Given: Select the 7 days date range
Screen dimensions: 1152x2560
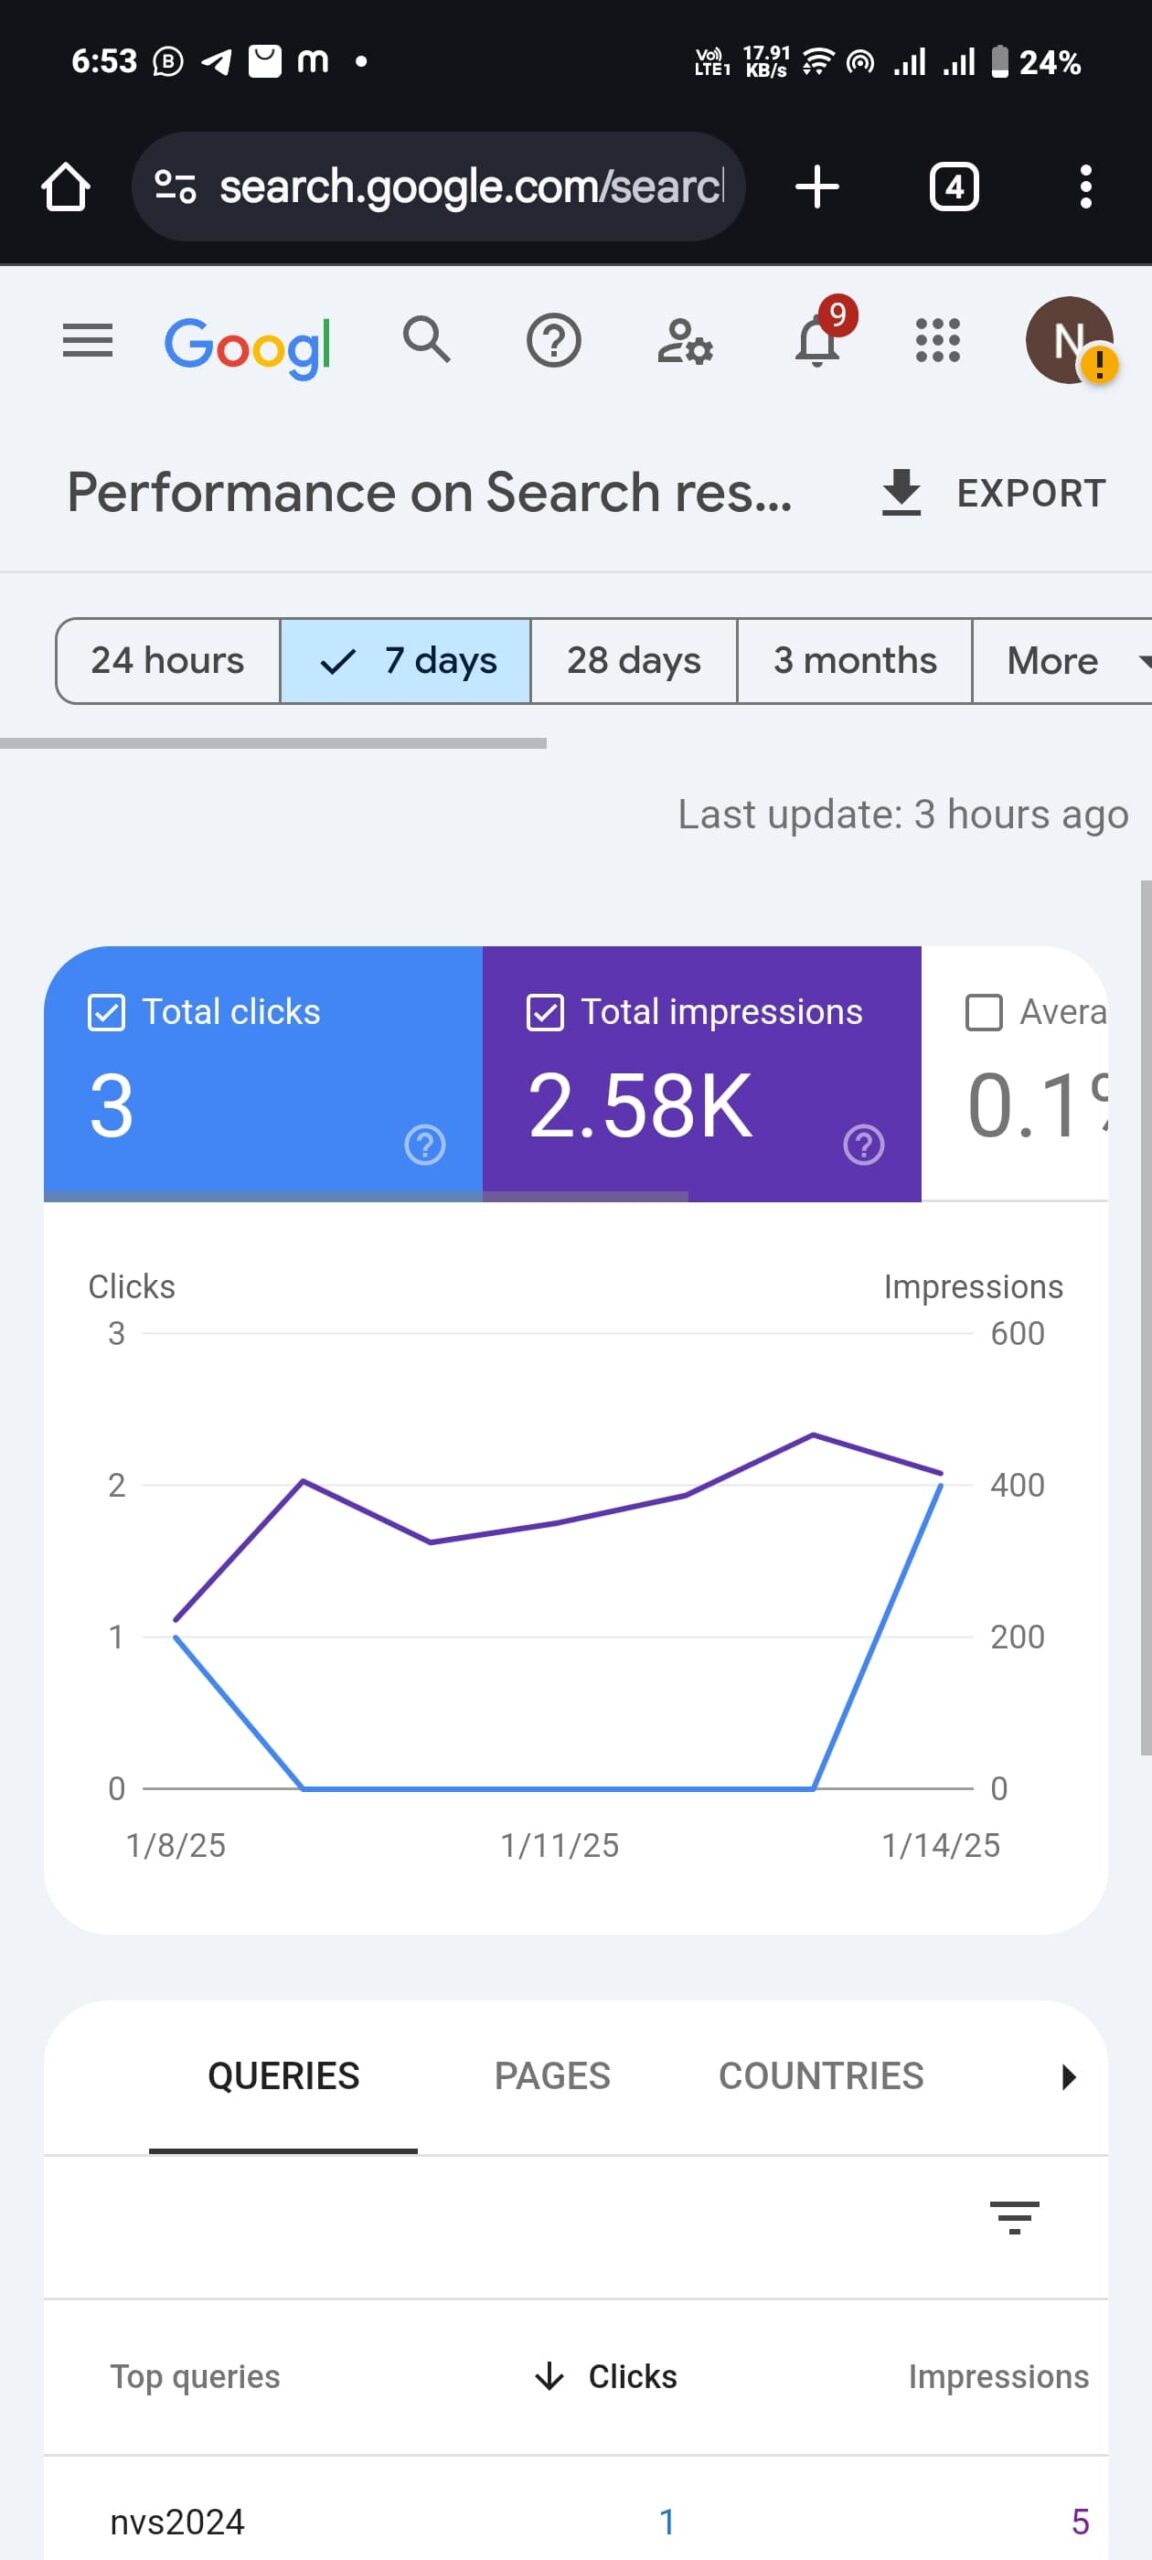Looking at the screenshot, I should pyautogui.click(x=406, y=661).
